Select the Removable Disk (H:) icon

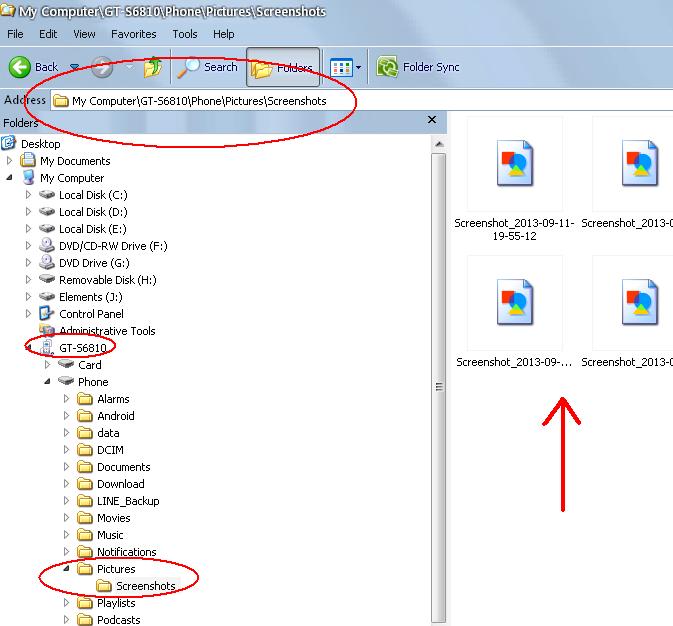[x=47, y=279]
